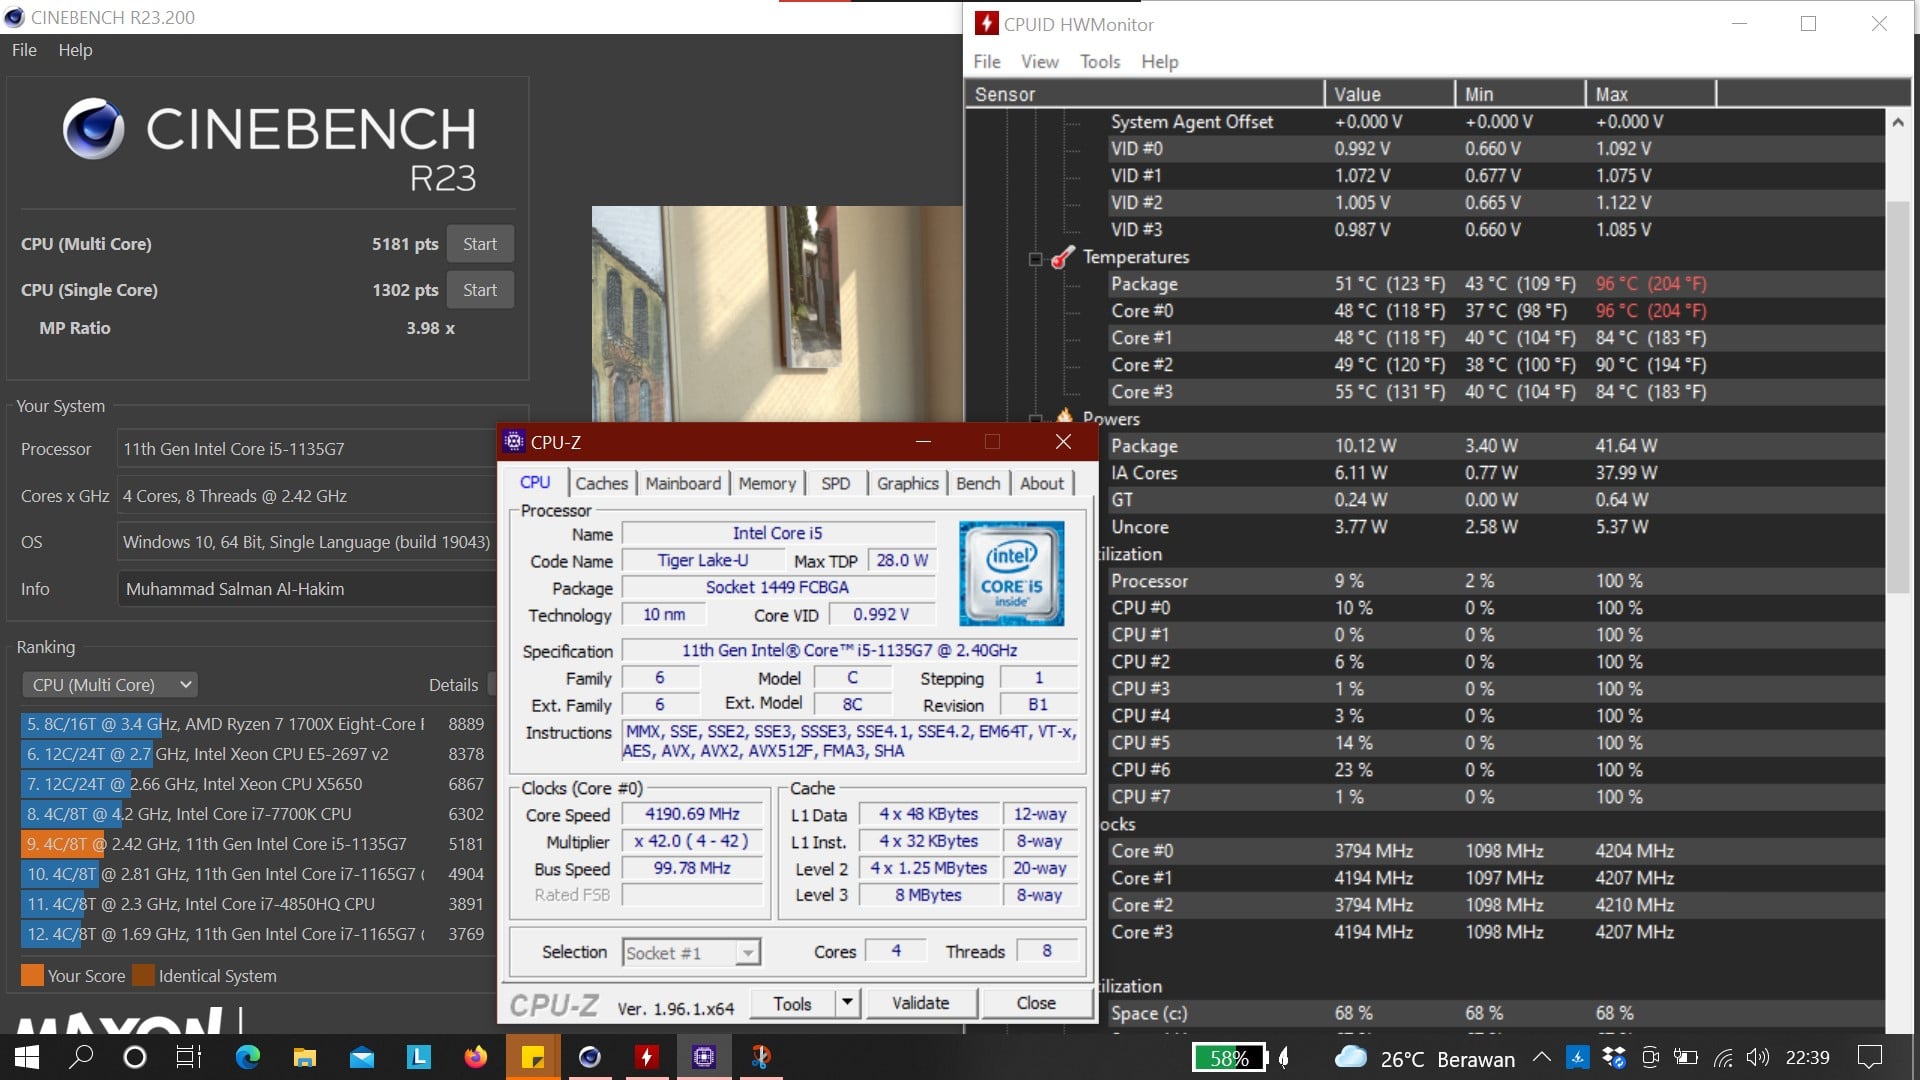This screenshot has width=1920, height=1080.
Task: Start the CPU Multi Core benchmark
Action: 480,244
